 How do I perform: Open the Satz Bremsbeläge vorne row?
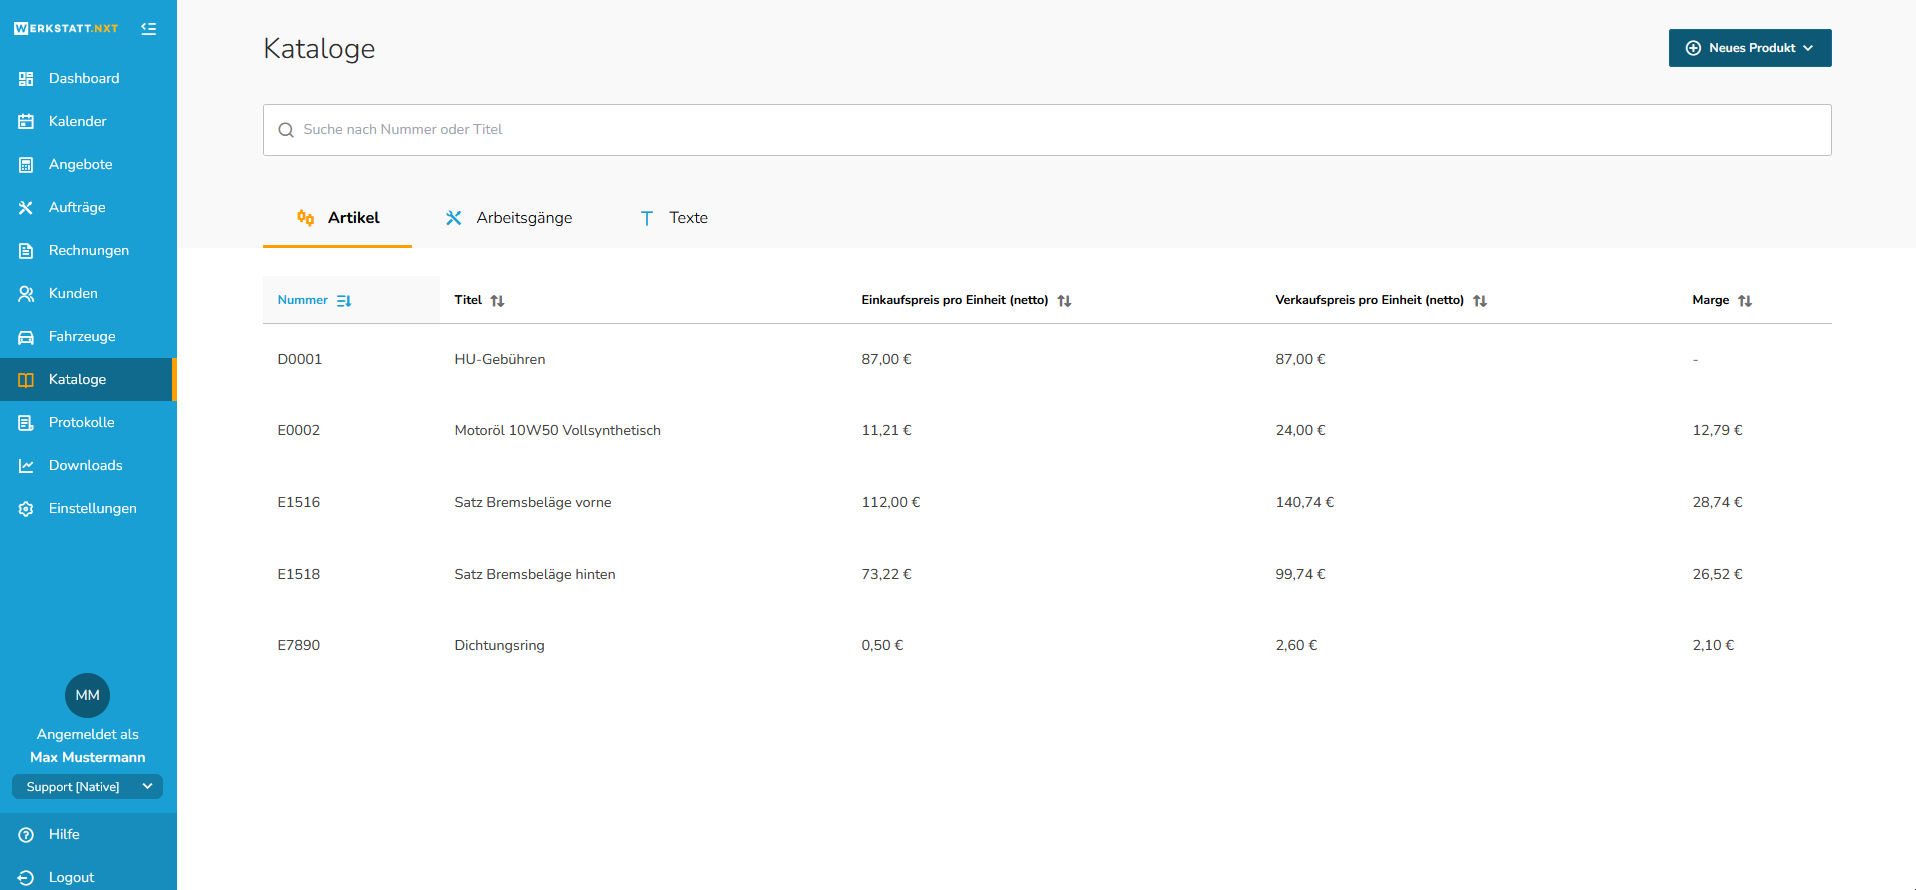pyautogui.click(x=1047, y=503)
